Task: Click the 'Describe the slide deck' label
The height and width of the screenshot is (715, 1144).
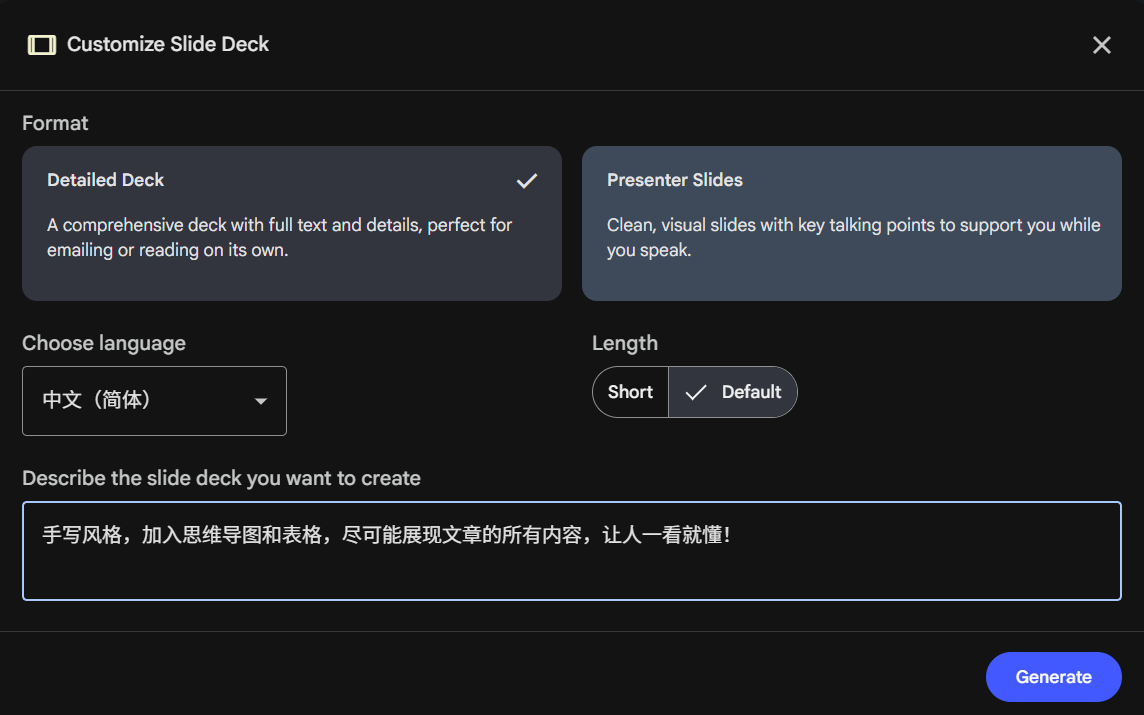Action: 221,478
